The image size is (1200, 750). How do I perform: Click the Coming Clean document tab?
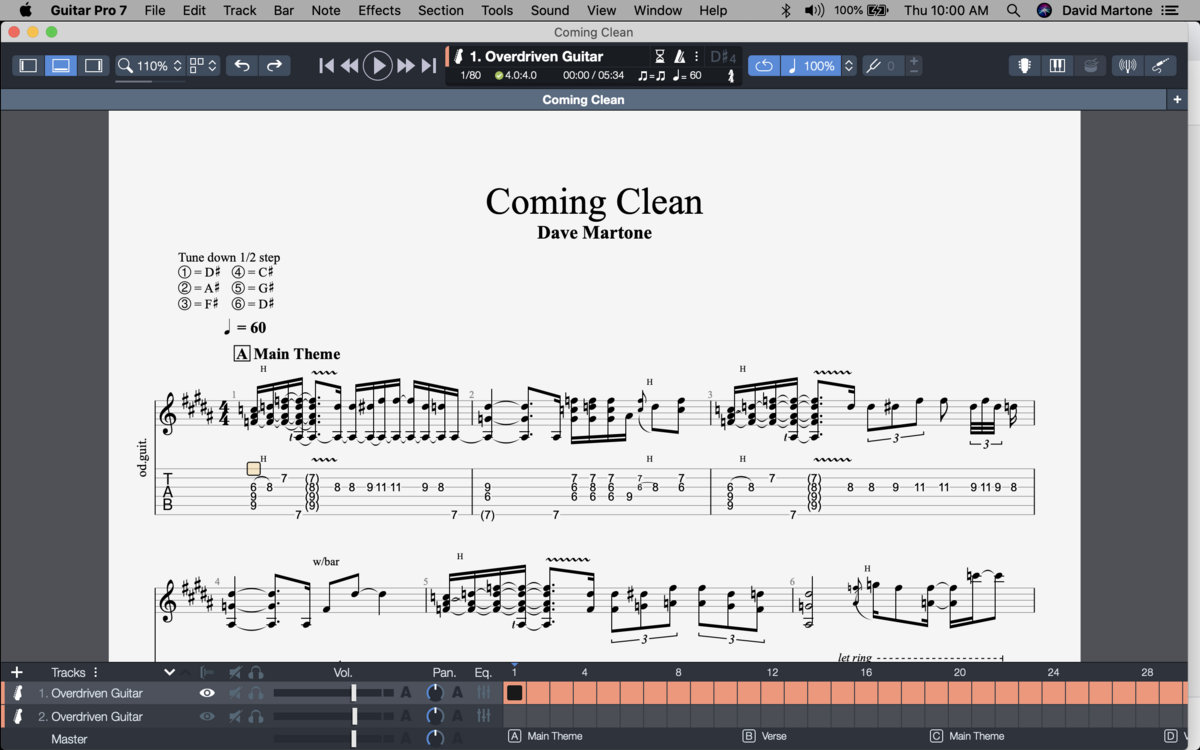[583, 100]
